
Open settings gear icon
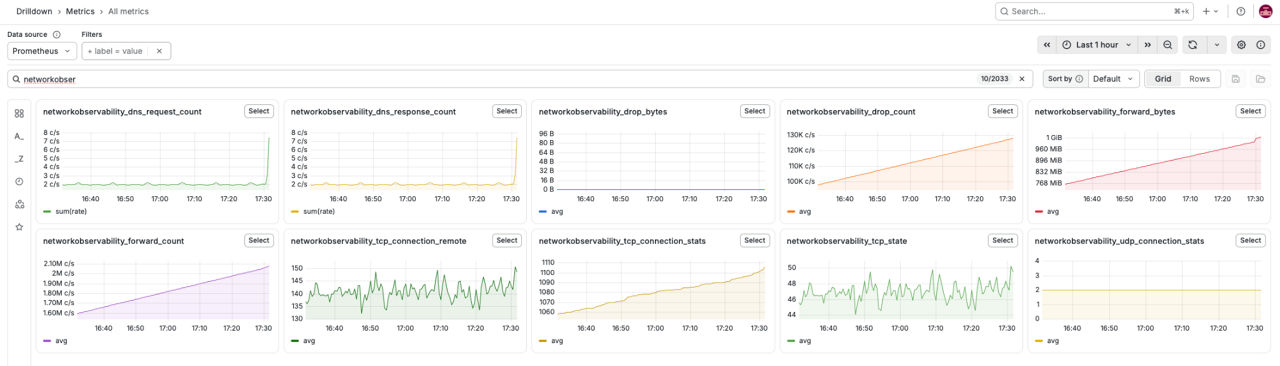1241,45
